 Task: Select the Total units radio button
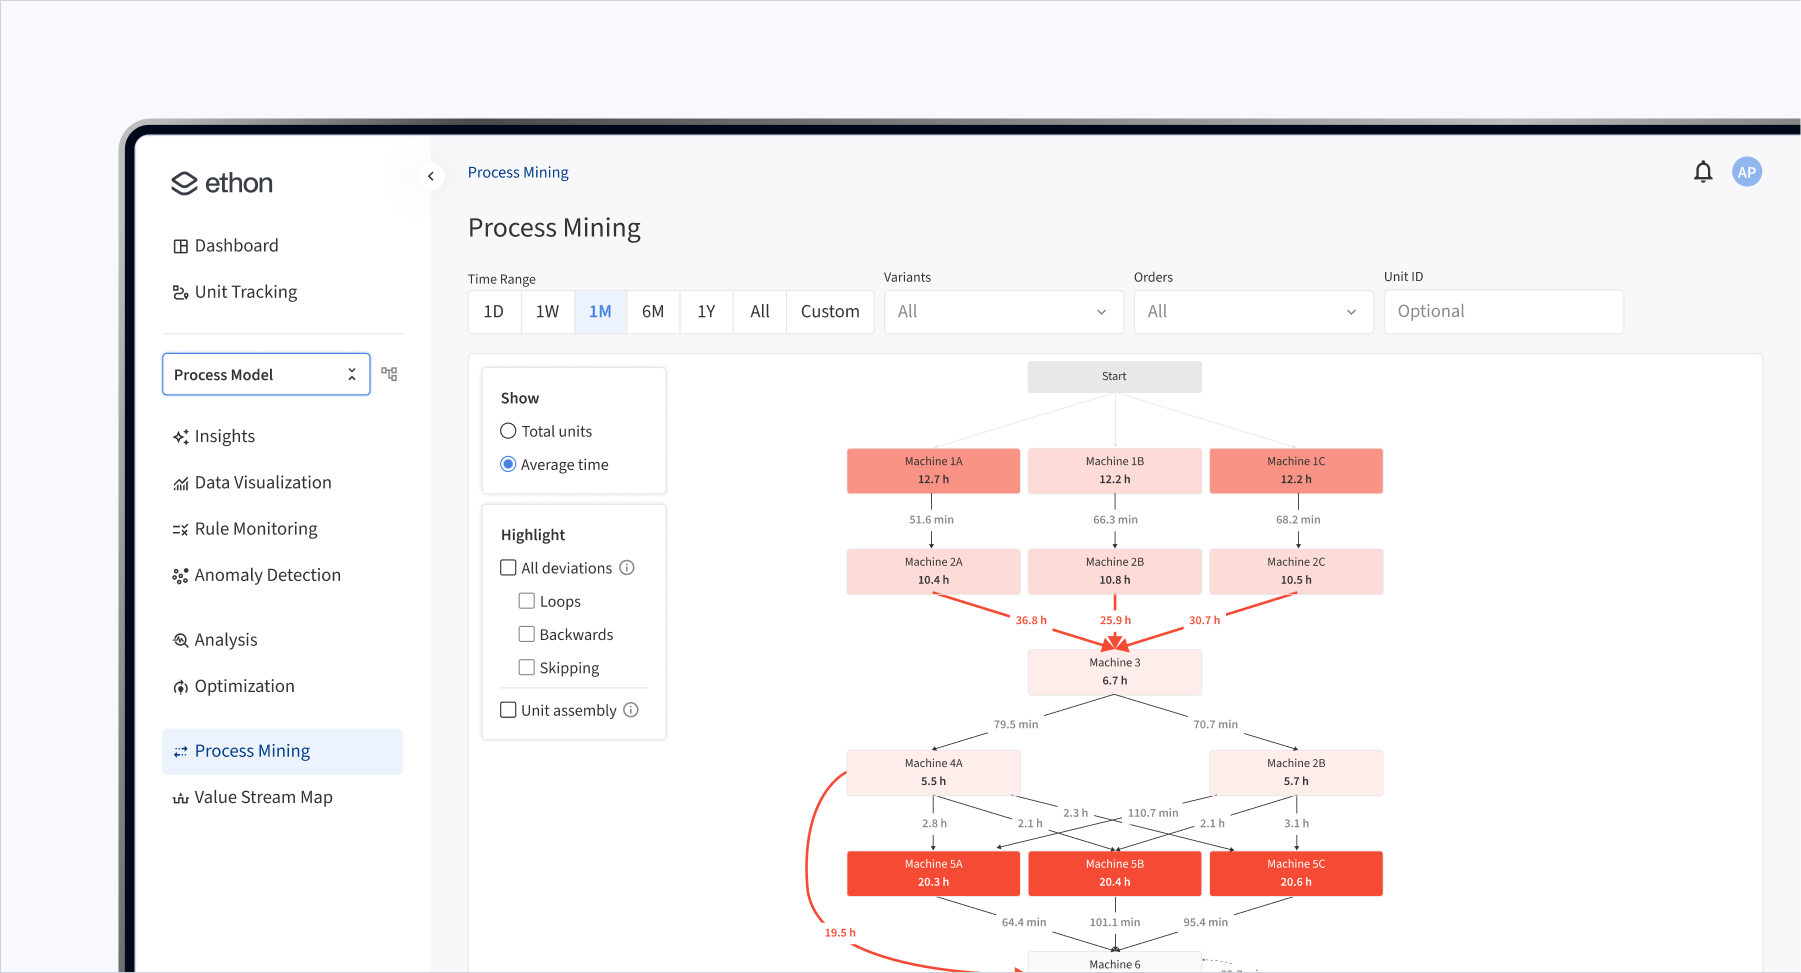[508, 430]
